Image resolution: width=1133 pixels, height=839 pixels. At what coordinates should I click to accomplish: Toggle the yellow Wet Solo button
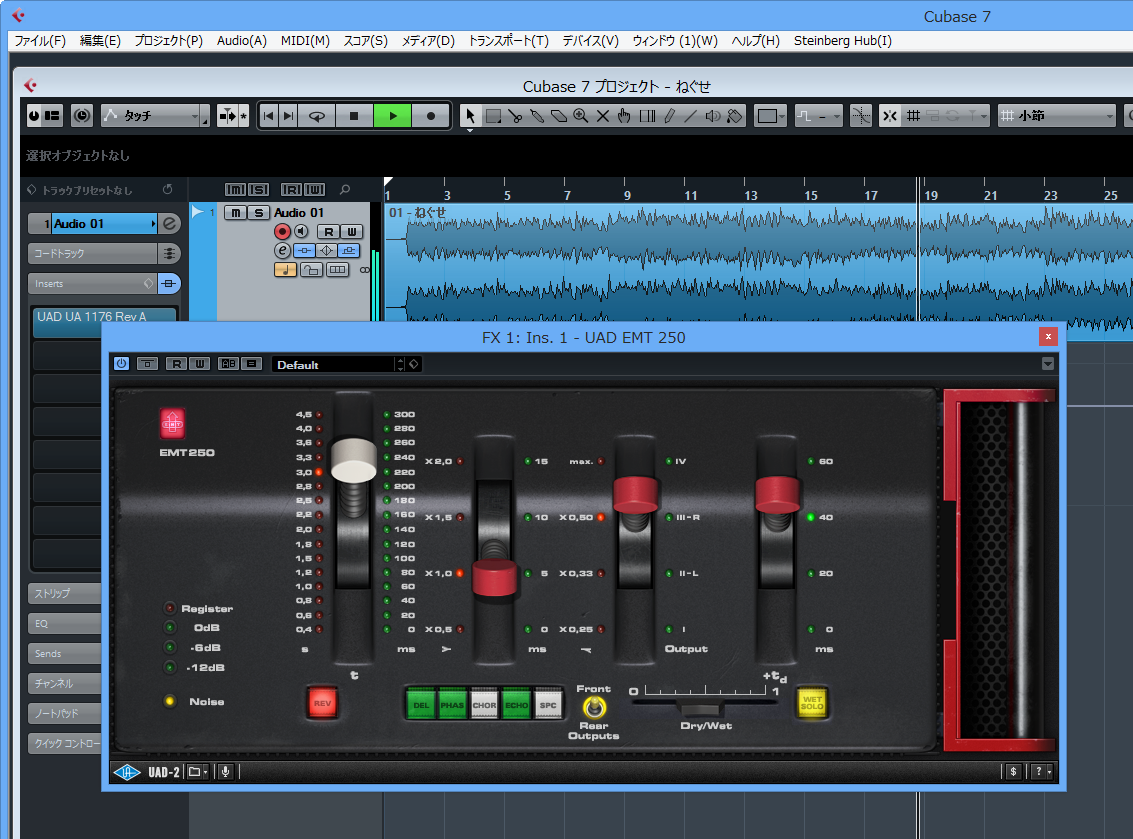[x=811, y=703]
